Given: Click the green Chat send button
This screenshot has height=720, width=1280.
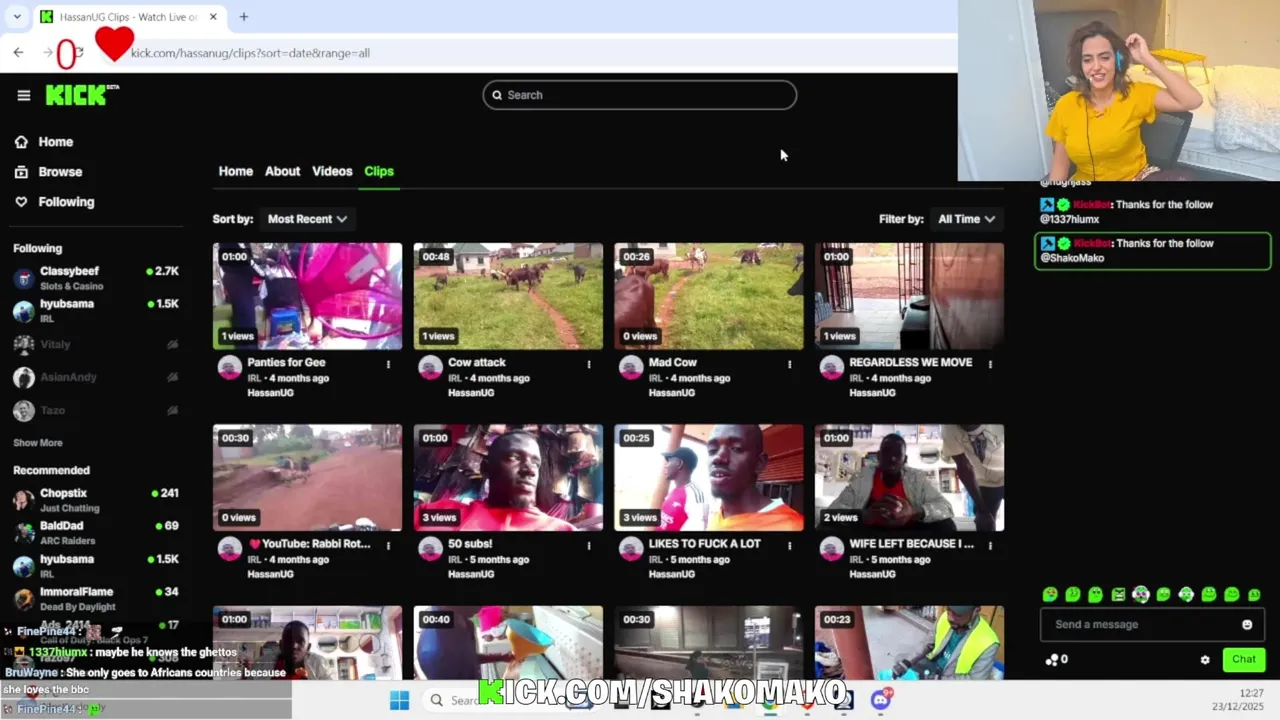Looking at the screenshot, I should [1244, 659].
